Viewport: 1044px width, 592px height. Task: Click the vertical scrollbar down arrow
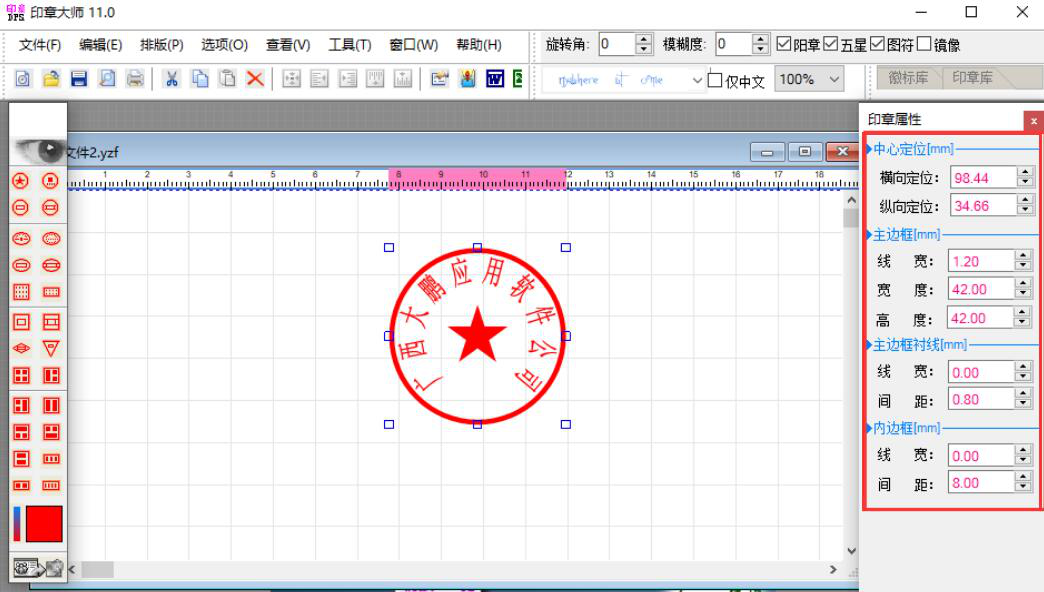(x=852, y=551)
